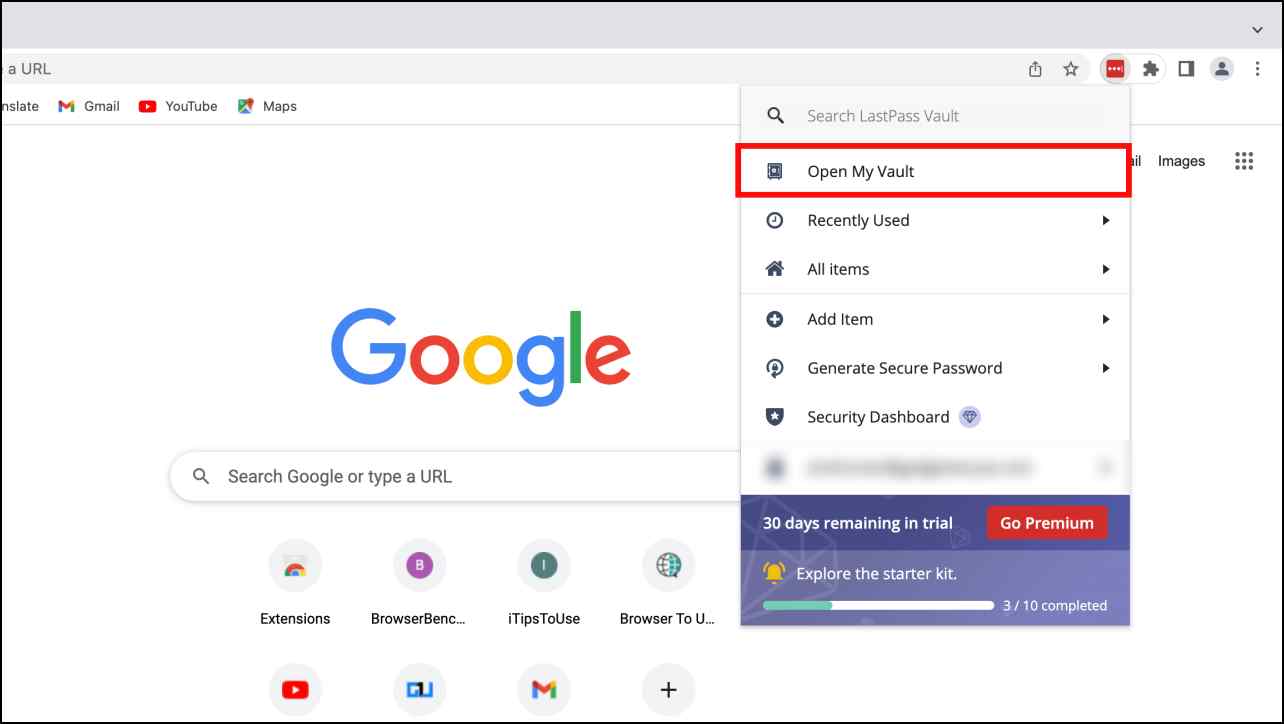Open the Maps bookmark
Image resolution: width=1284 pixels, height=724 pixels.
tap(267, 106)
